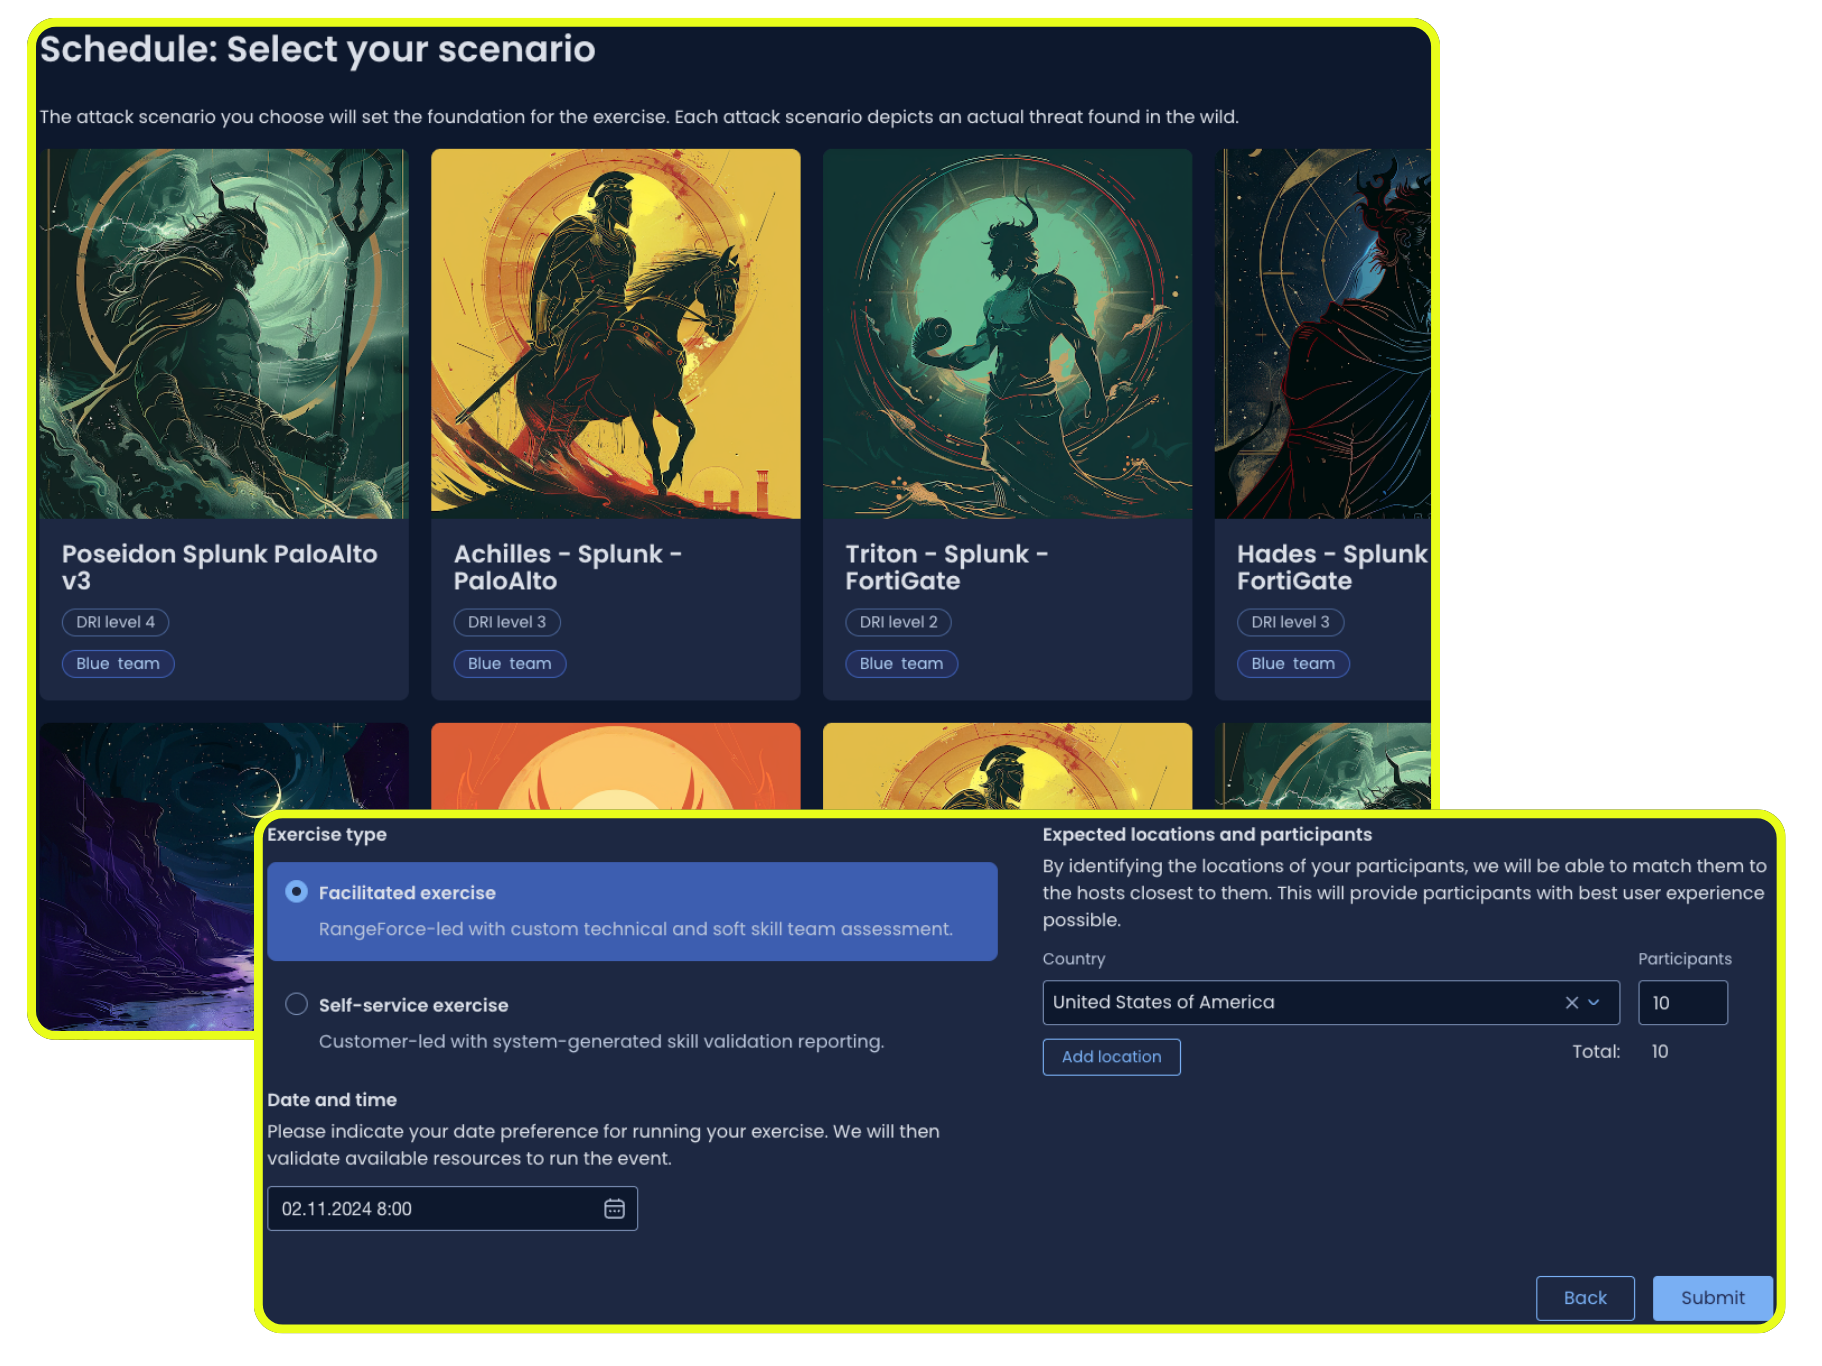
Task: Edit the Participants count field
Action: coord(1682,1002)
